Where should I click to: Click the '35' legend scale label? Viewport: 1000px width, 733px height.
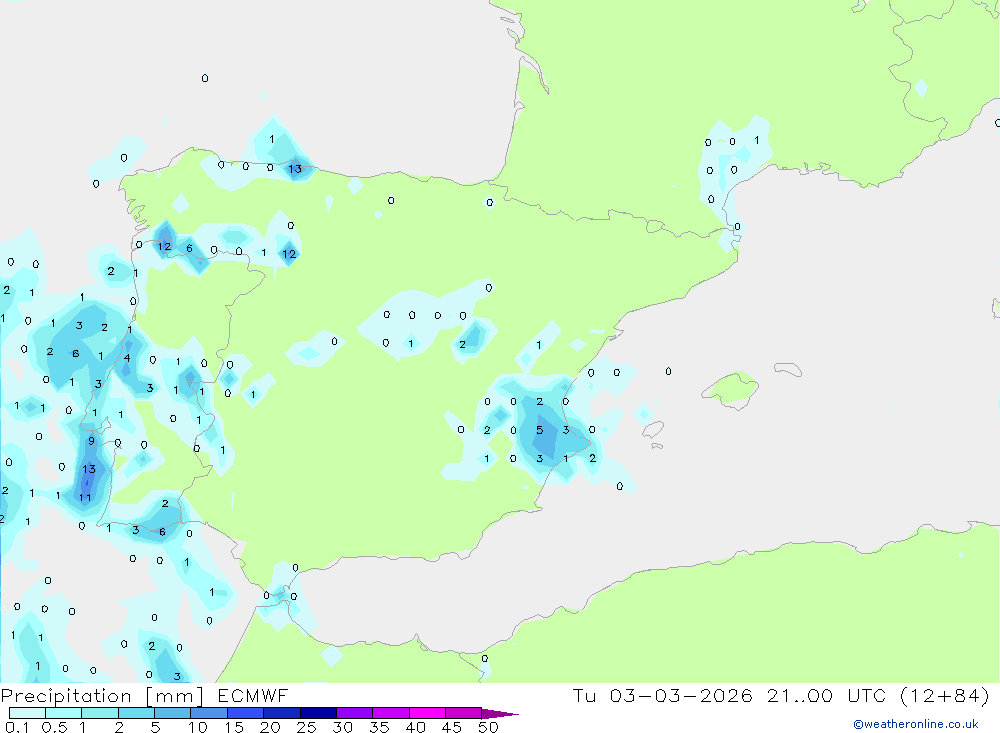tap(379, 727)
